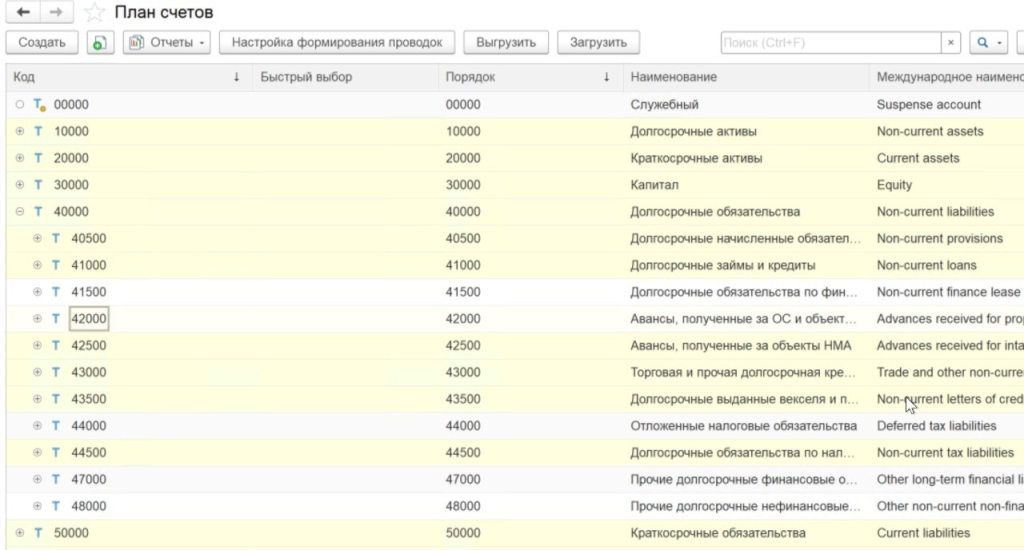Click the account icon of row 00000

click(x=40, y=105)
